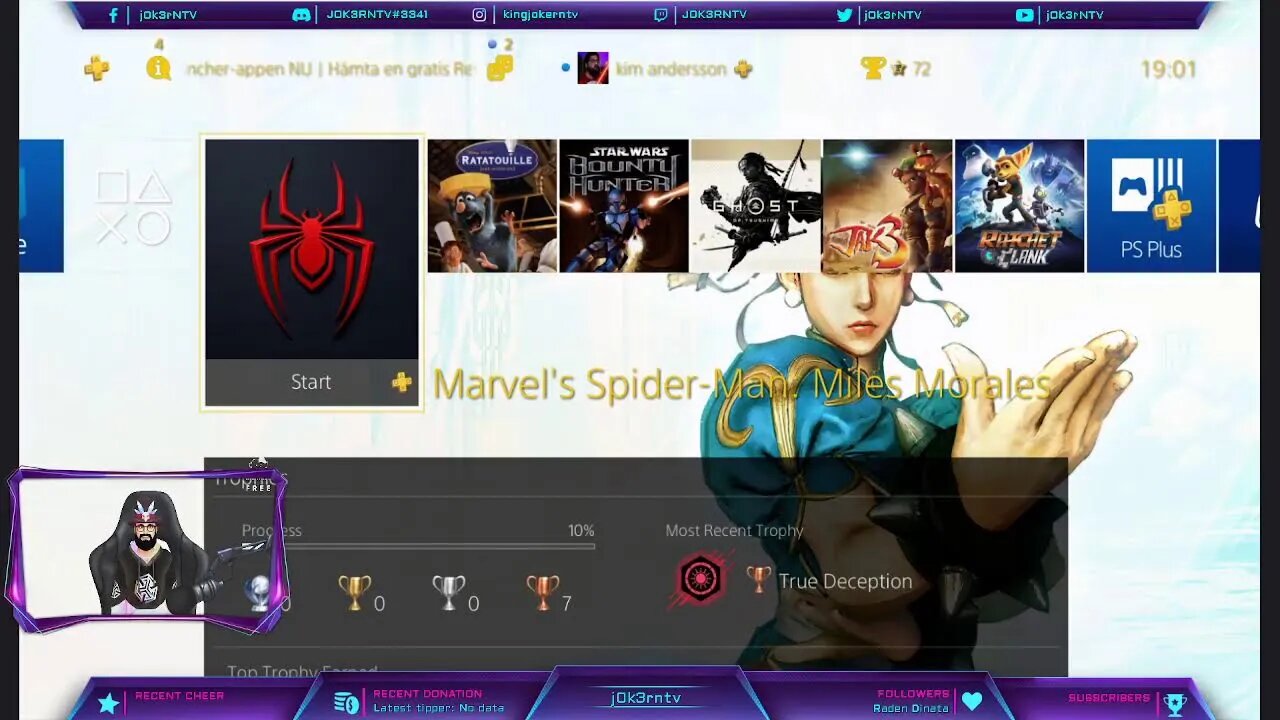Select the Ratchet & Clank tile
This screenshot has width=1280, height=720.
pyautogui.click(x=1020, y=206)
